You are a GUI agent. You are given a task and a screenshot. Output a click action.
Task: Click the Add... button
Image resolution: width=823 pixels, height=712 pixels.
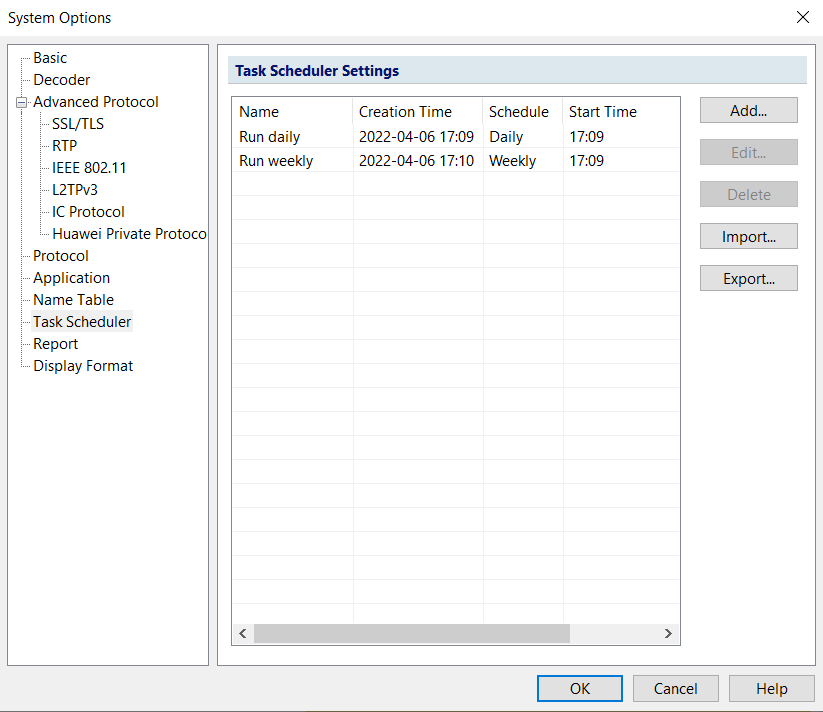point(748,110)
